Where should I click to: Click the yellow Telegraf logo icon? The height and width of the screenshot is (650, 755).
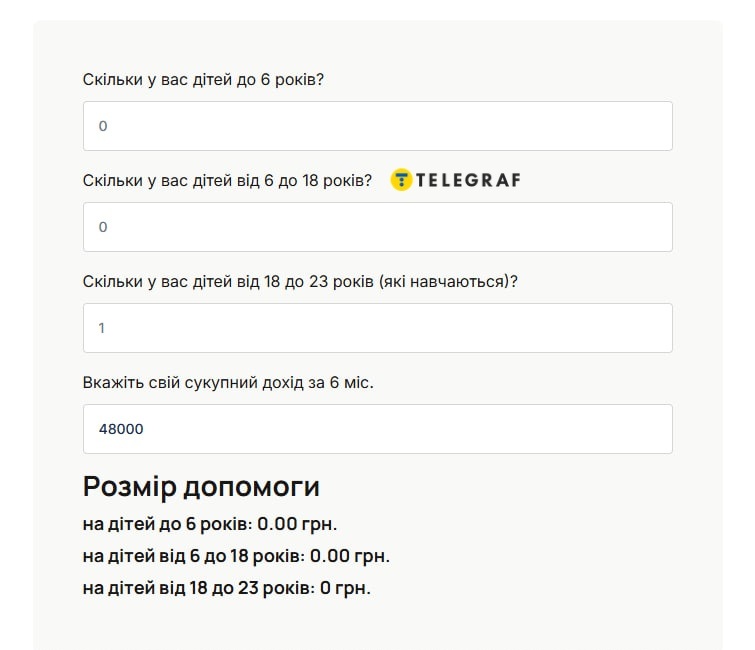point(401,180)
